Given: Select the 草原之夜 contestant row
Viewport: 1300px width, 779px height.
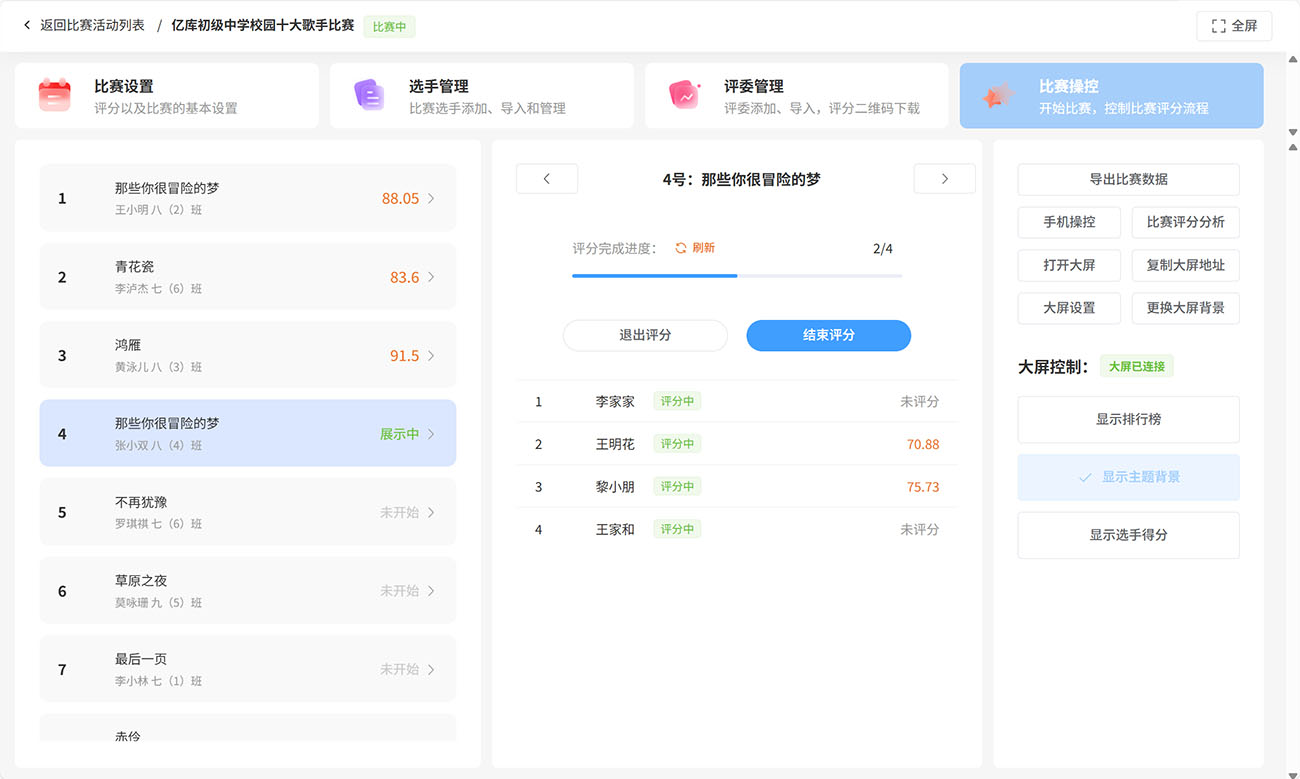Looking at the screenshot, I should (247, 591).
